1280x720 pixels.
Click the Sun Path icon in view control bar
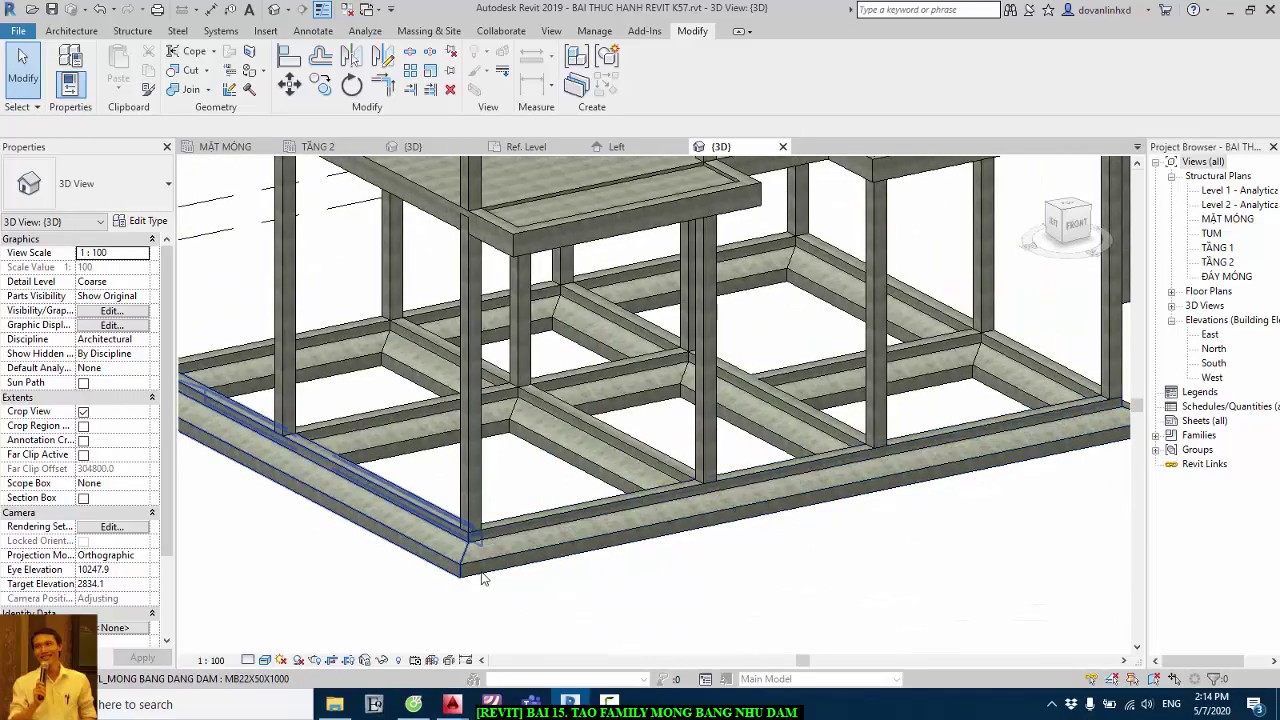coord(281,660)
